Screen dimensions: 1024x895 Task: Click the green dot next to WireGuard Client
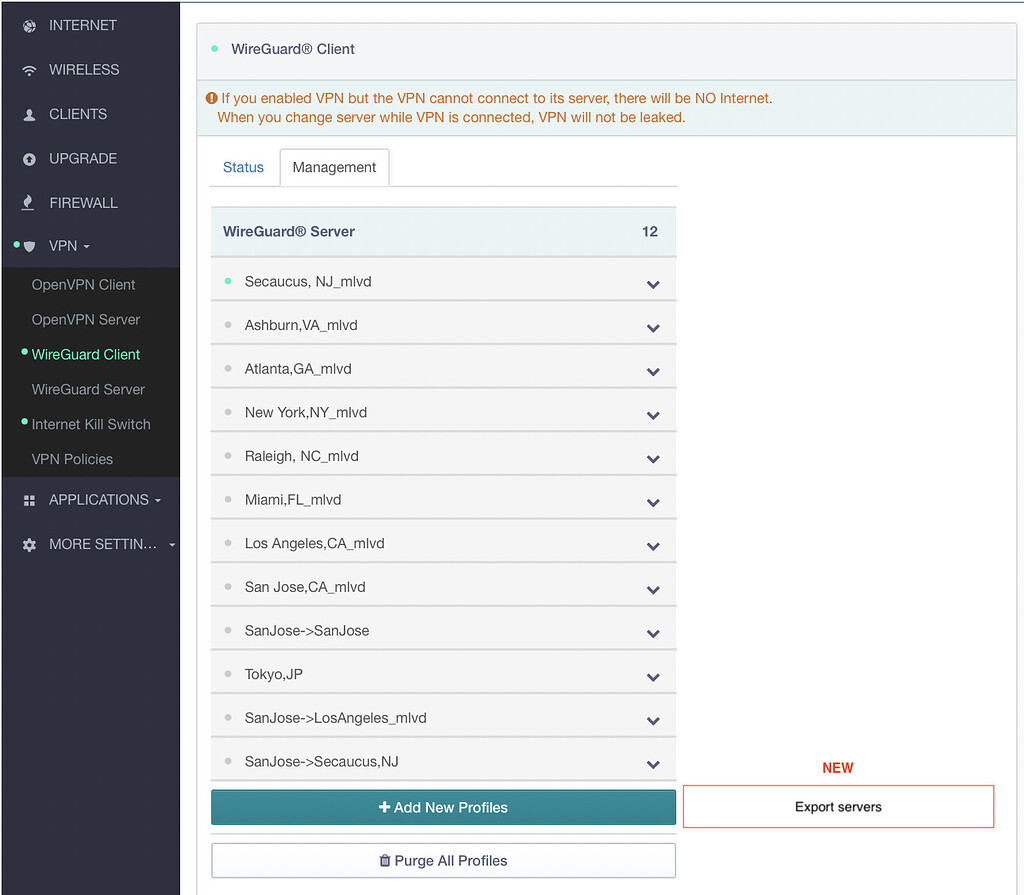pos(26,352)
